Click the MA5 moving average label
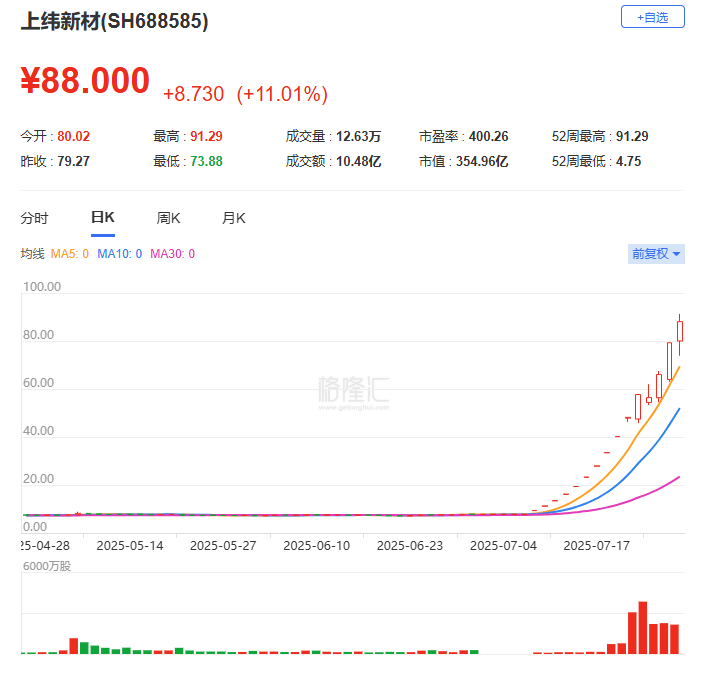This screenshot has height=681, width=724. click(x=70, y=254)
